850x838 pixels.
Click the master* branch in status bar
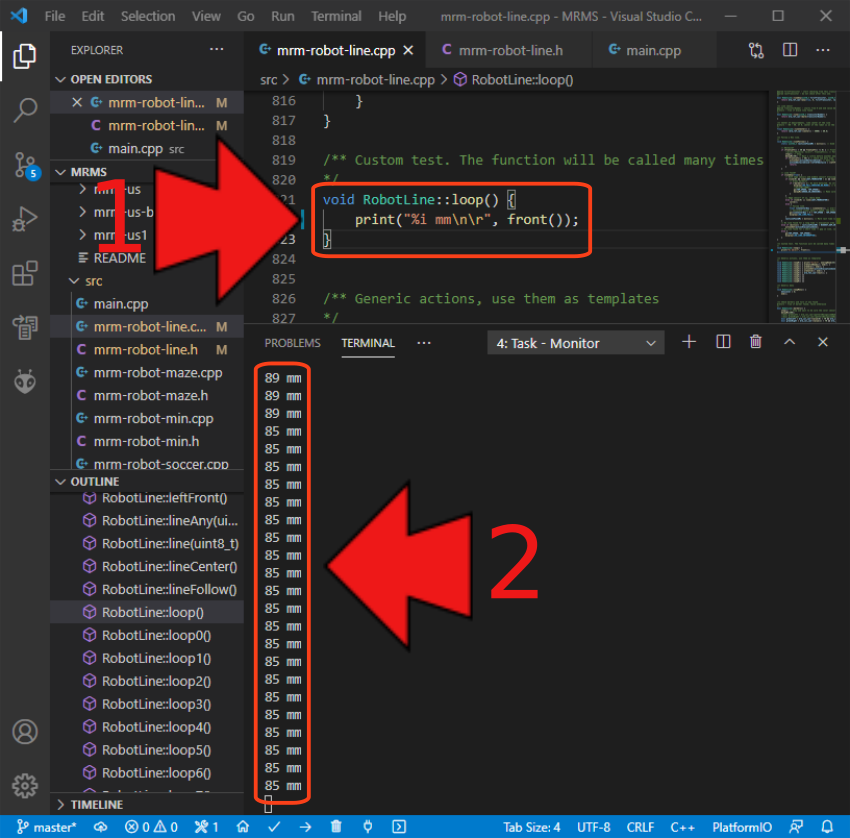pos(47,827)
